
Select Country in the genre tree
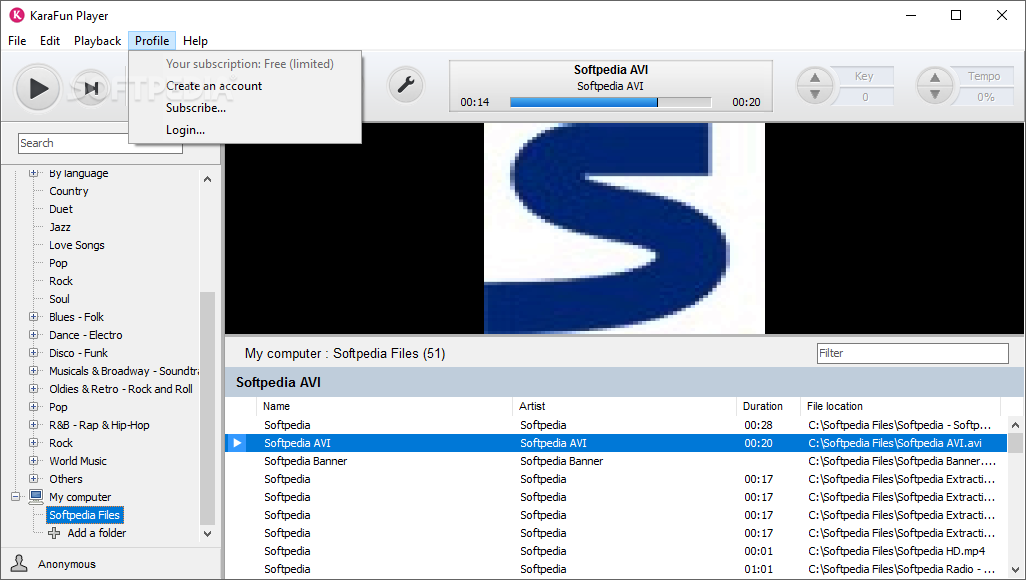(x=69, y=191)
